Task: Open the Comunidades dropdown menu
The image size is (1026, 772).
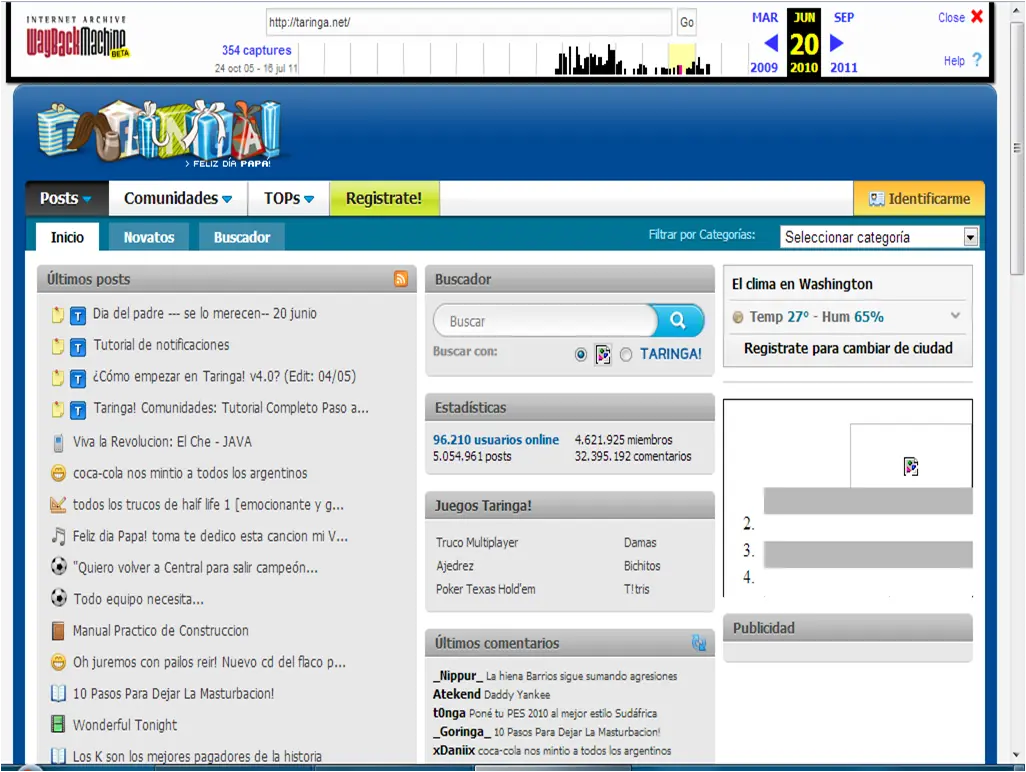Action: tap(178, 198)
